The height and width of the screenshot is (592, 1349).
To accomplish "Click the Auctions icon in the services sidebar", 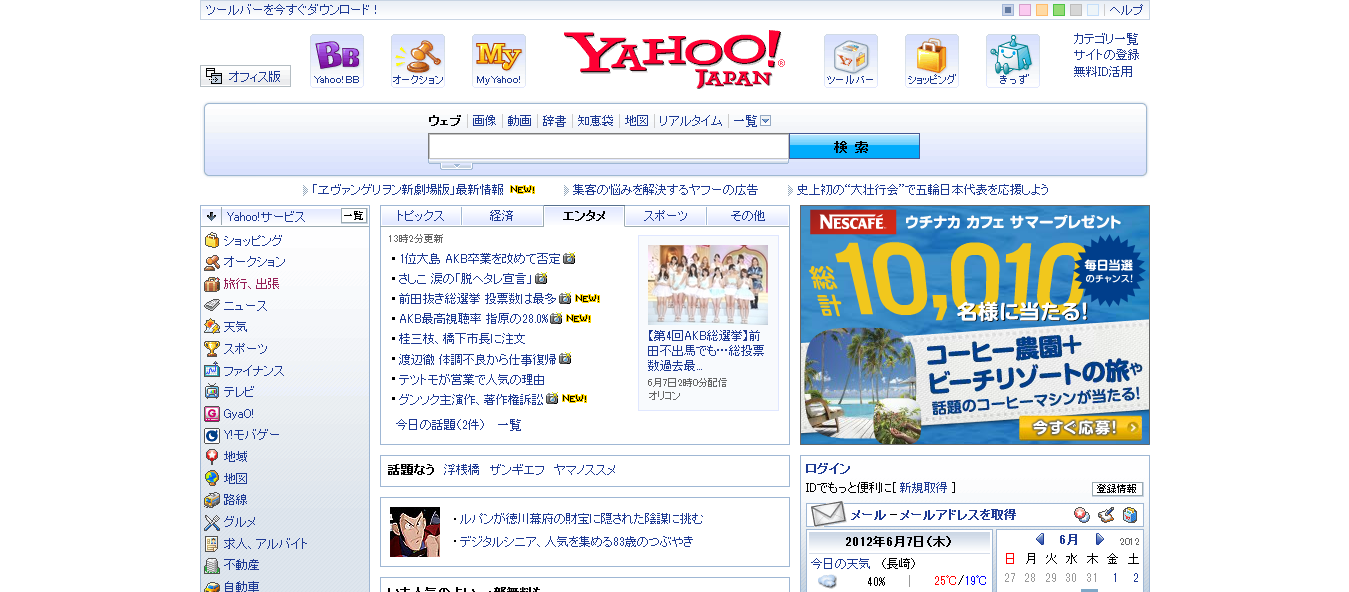I will 212,262.
